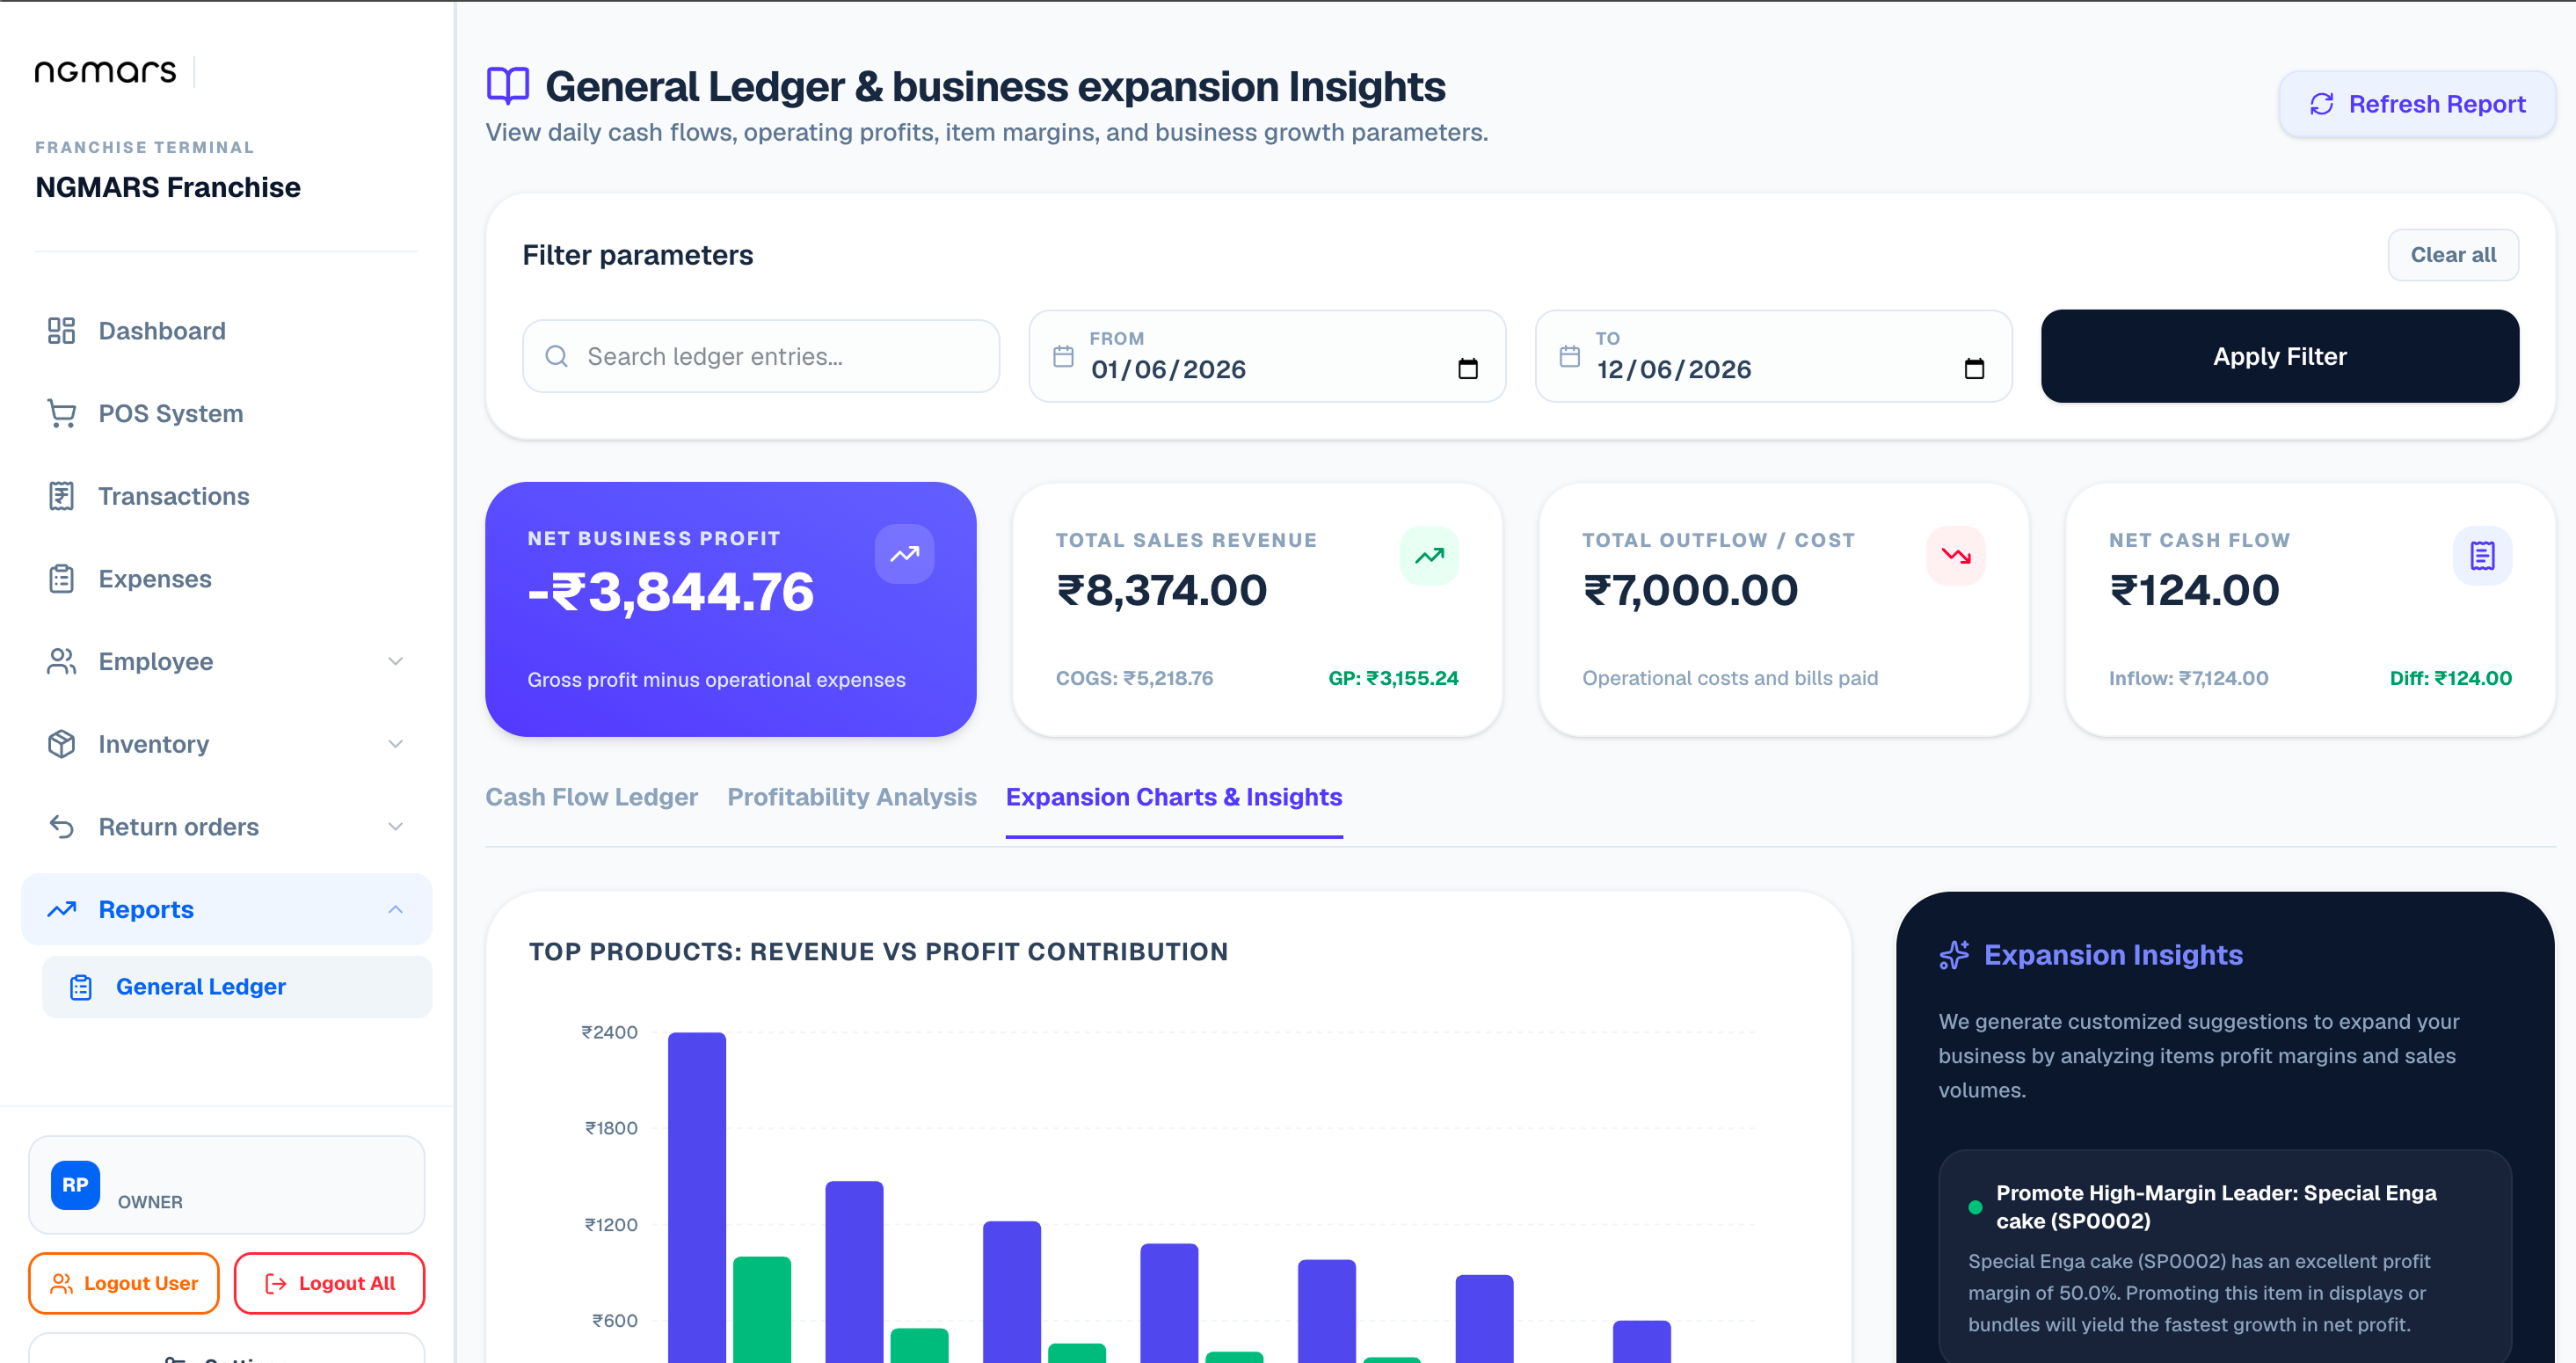Viewport: 2576px width, 1363px height.
Task: Click the ₹7,000.00 outflow amount
Action: 1690,590
